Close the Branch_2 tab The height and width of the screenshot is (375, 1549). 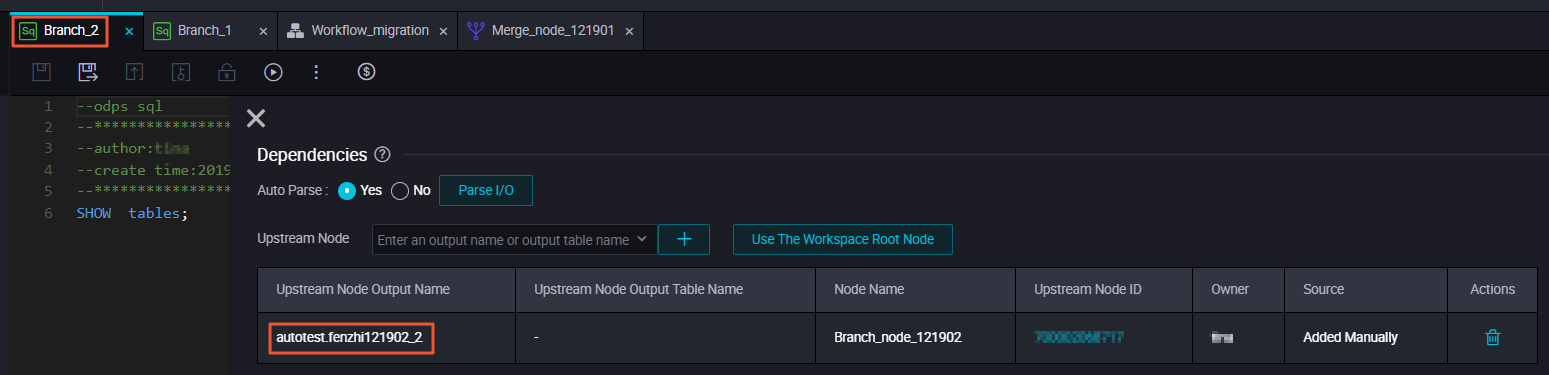coord(129,31)
